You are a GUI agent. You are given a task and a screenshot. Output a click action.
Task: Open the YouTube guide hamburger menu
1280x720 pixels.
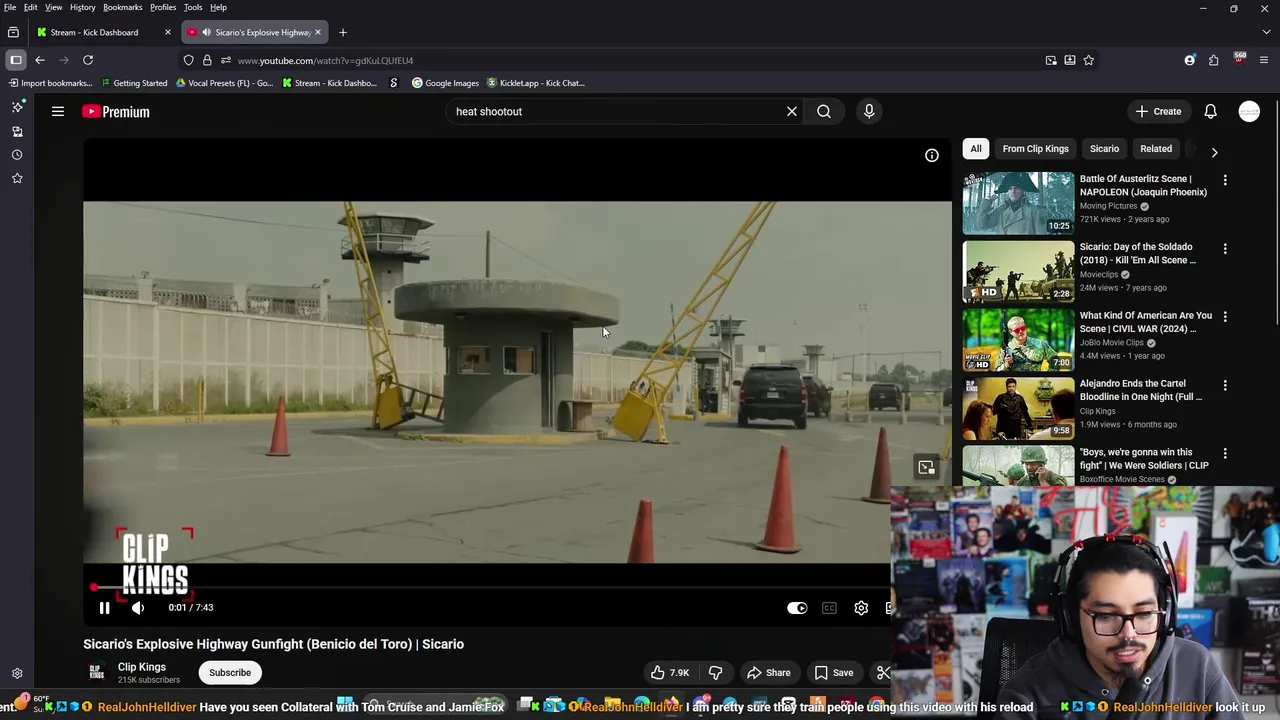pos(58,111)
